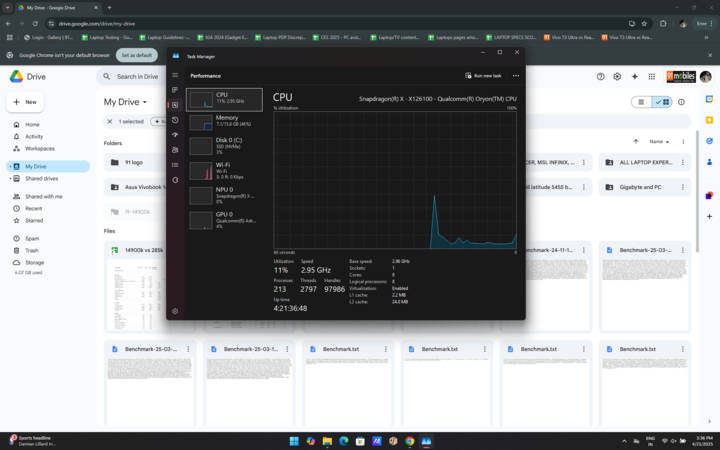Open a new Chrome tab
Image resolution: width=720 pixels, height=450 pixels.
[109, 8]
